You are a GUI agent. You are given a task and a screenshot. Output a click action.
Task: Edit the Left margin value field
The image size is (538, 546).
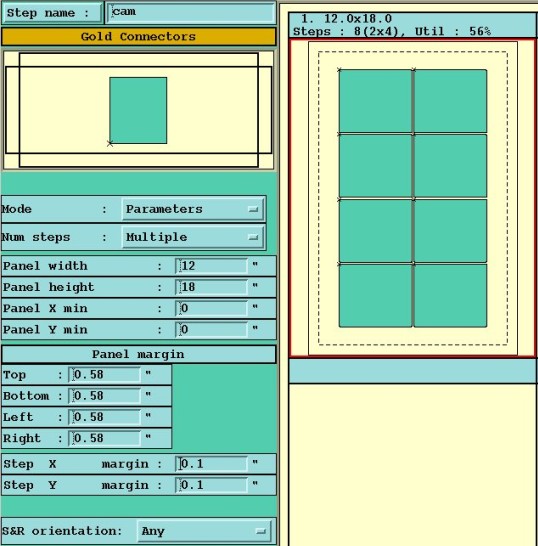click(105, 417)
